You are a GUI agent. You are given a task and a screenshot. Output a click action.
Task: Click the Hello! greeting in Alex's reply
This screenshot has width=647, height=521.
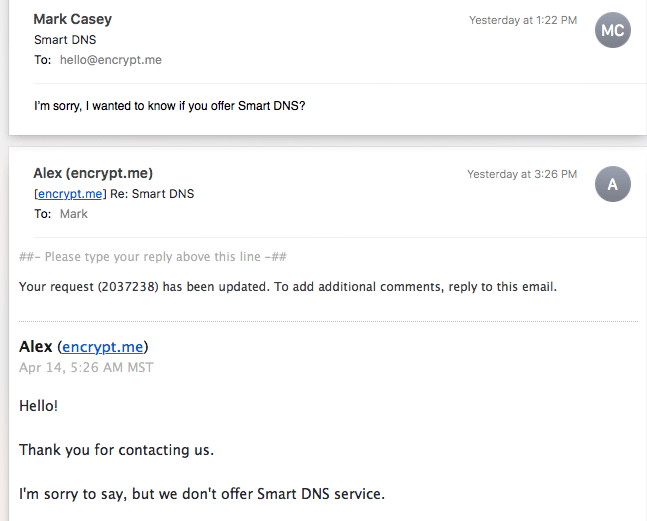(38, 406)
